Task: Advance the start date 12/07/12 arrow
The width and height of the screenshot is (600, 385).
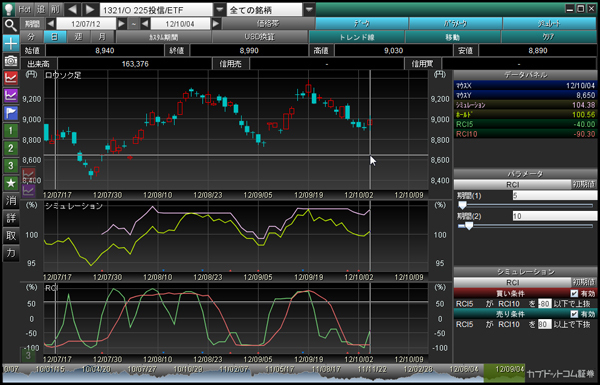Action: click(121, 24)
